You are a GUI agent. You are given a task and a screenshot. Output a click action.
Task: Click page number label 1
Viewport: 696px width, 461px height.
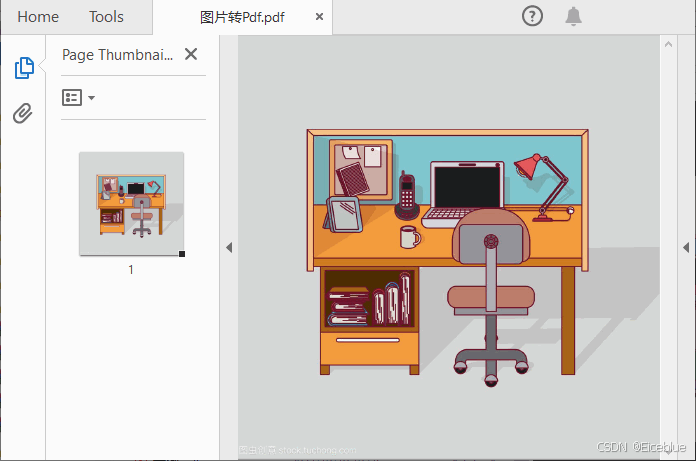tap(131, 270)
